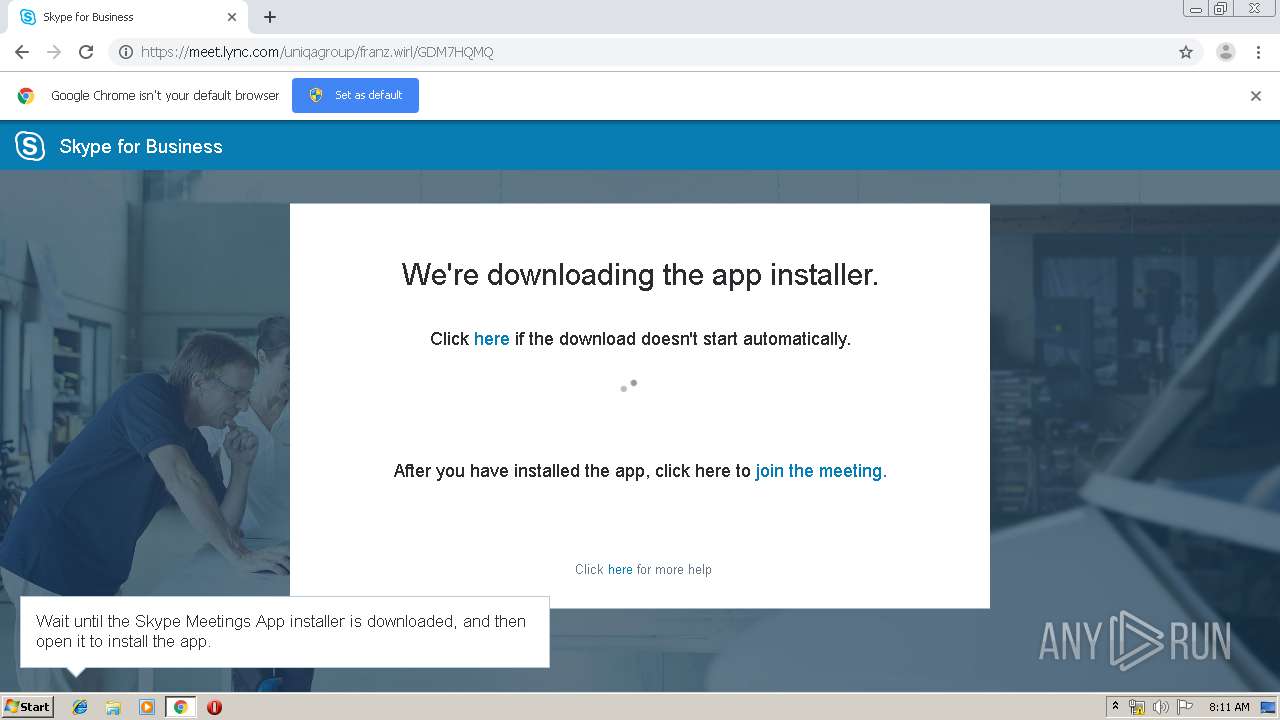Click the address bar URL field

coord(655,52)
